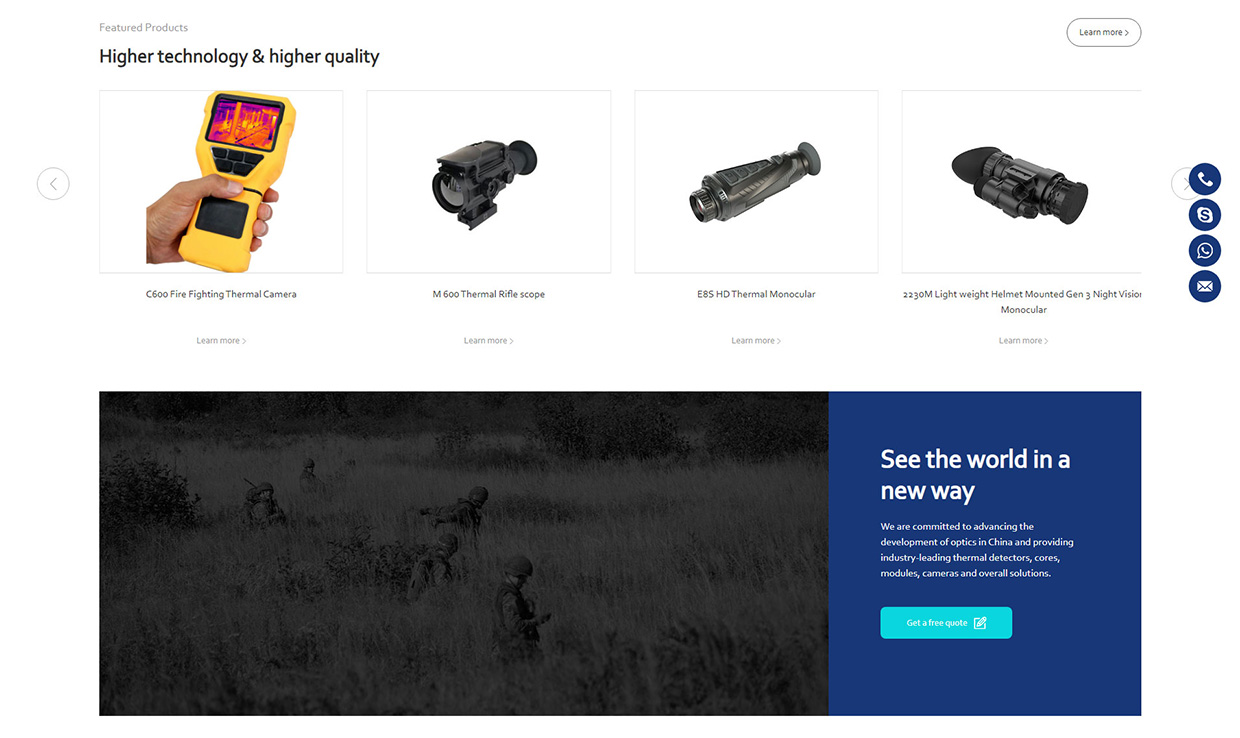Open Learn more under 2230M Night Vision Monocular
The height and width of the screenshot is (738, 1240).
(x=1023, y=341)
